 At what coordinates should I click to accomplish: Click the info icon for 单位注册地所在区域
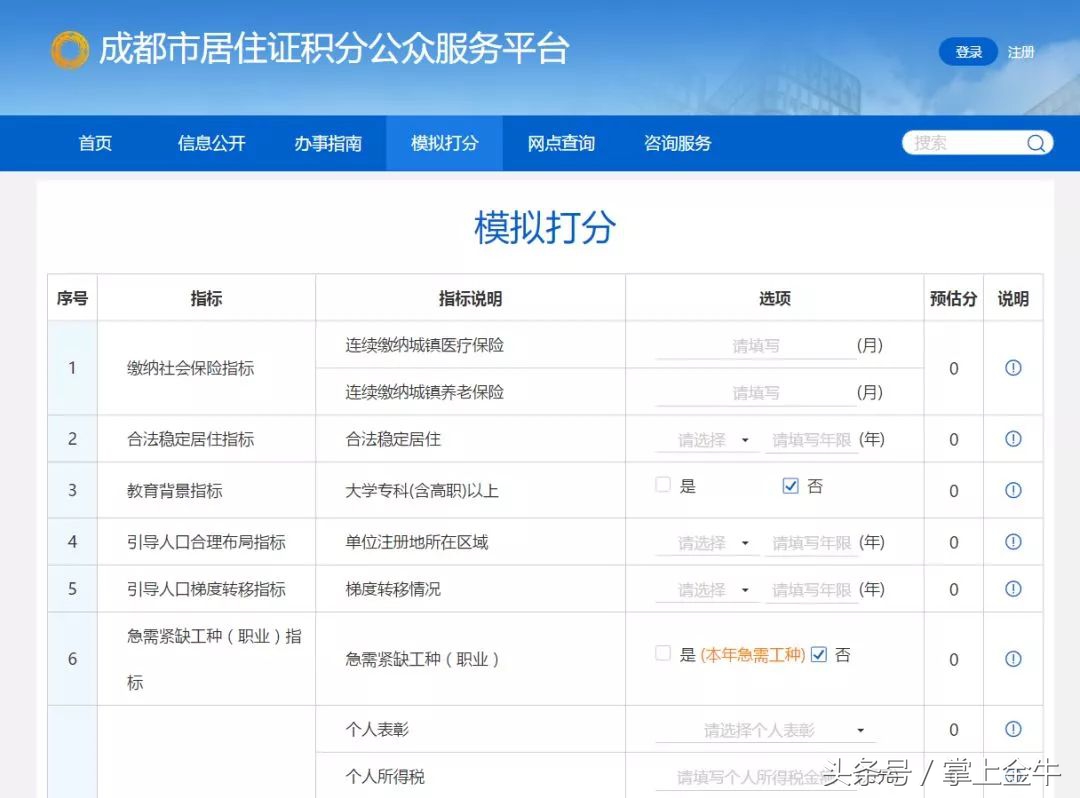(x=1013, y=543)
